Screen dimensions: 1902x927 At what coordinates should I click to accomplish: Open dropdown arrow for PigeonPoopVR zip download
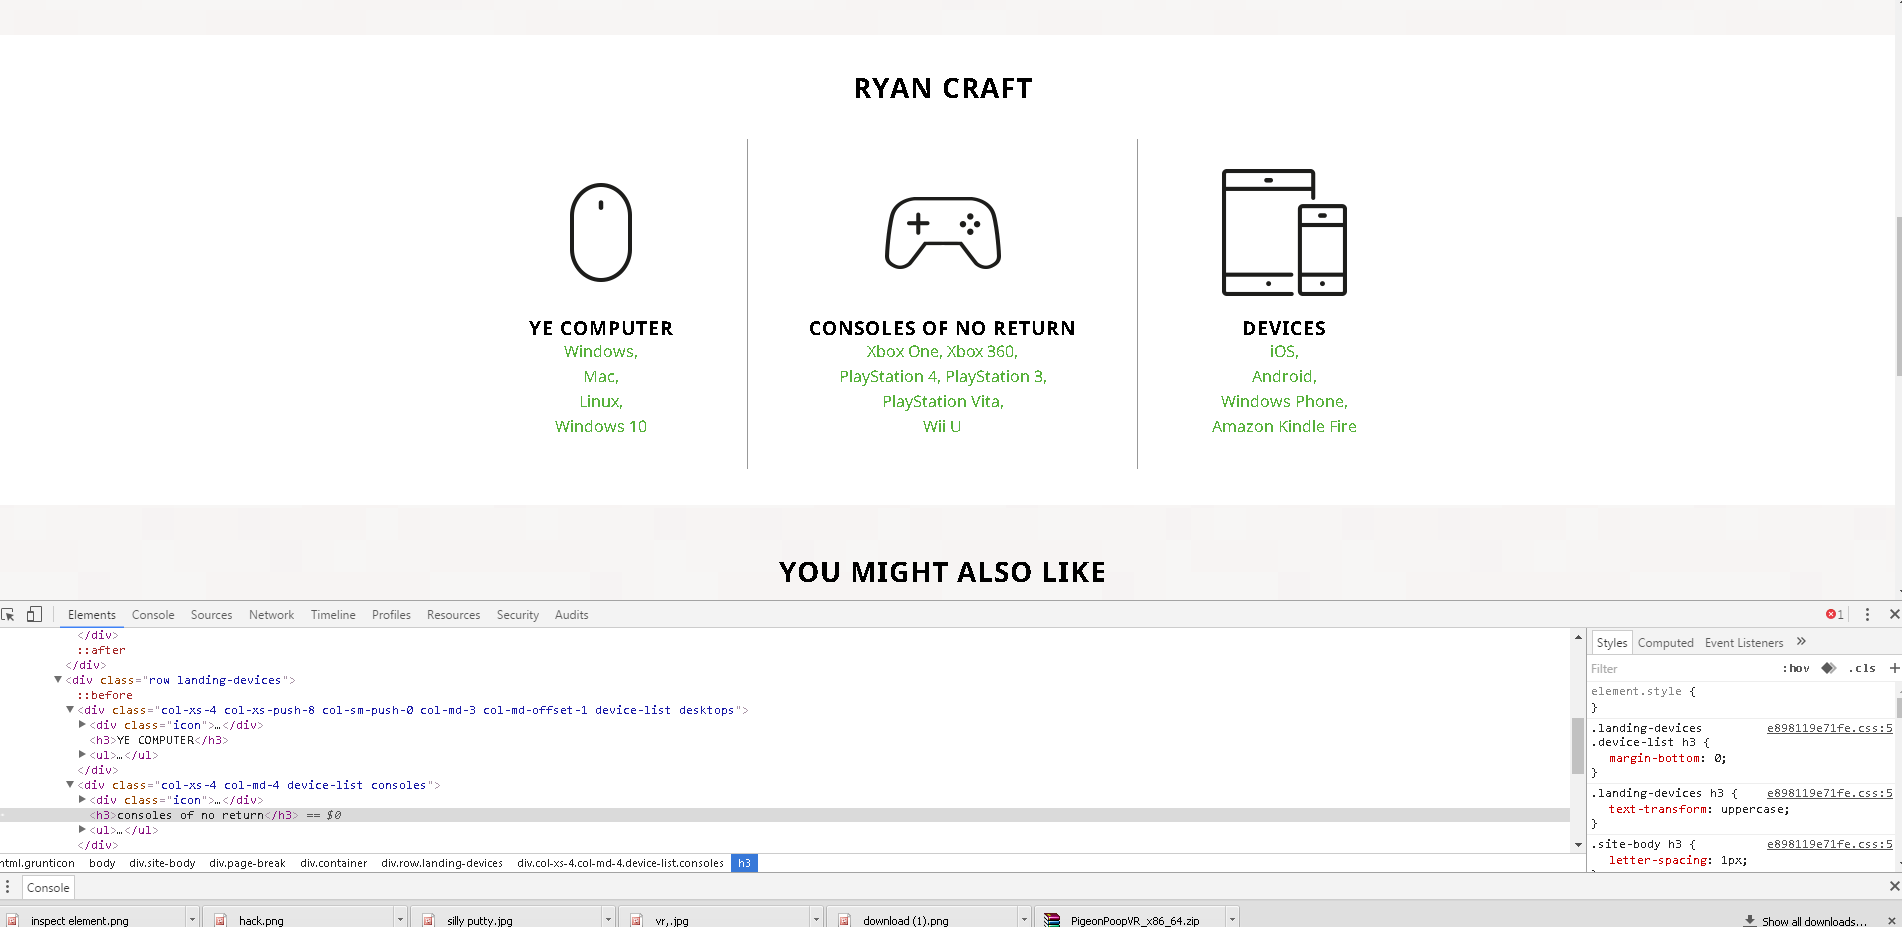click(1232, 920)
